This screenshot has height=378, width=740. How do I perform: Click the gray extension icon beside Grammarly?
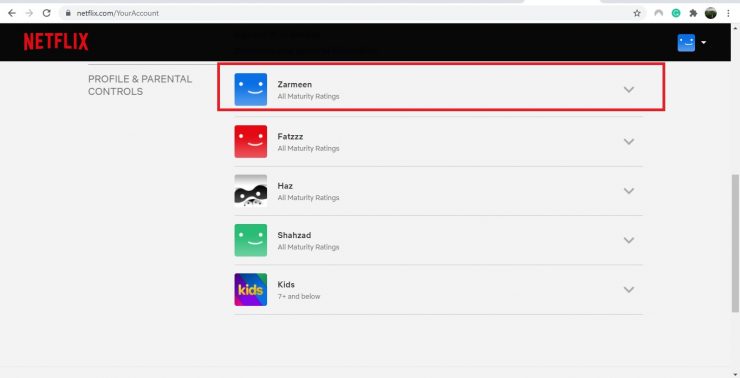(x=658, y=13)
